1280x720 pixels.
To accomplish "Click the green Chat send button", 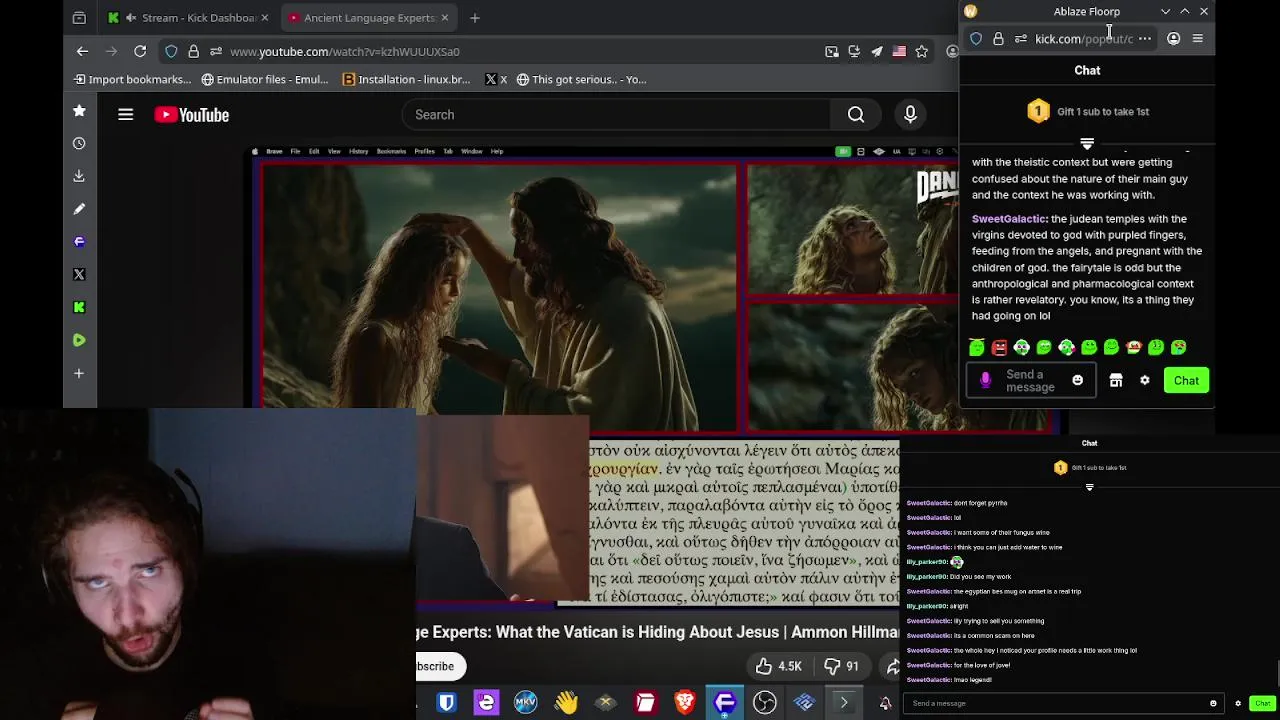I will (1187, 381).
